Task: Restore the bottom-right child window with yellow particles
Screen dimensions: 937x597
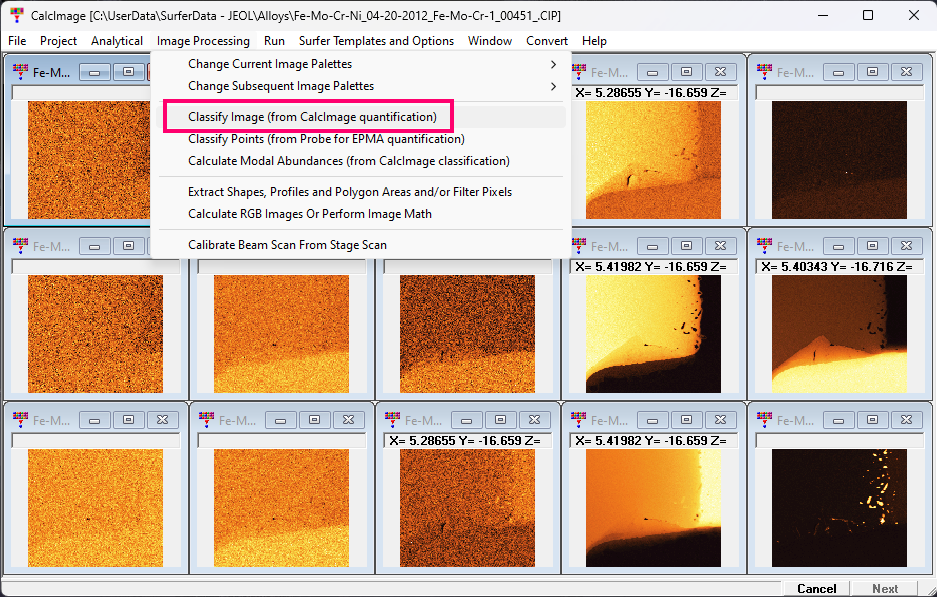Action: pos(872,420)
